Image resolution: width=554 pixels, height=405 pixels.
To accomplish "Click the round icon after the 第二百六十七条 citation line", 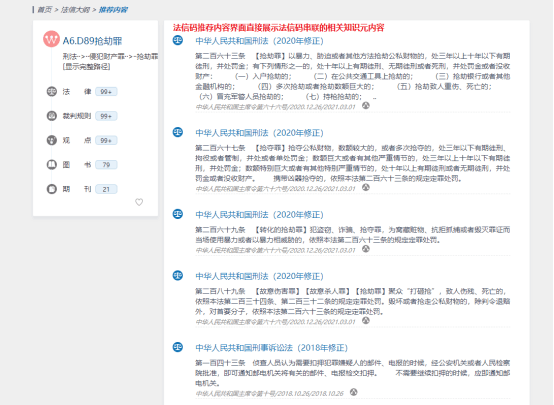I will tap(366, 187).
